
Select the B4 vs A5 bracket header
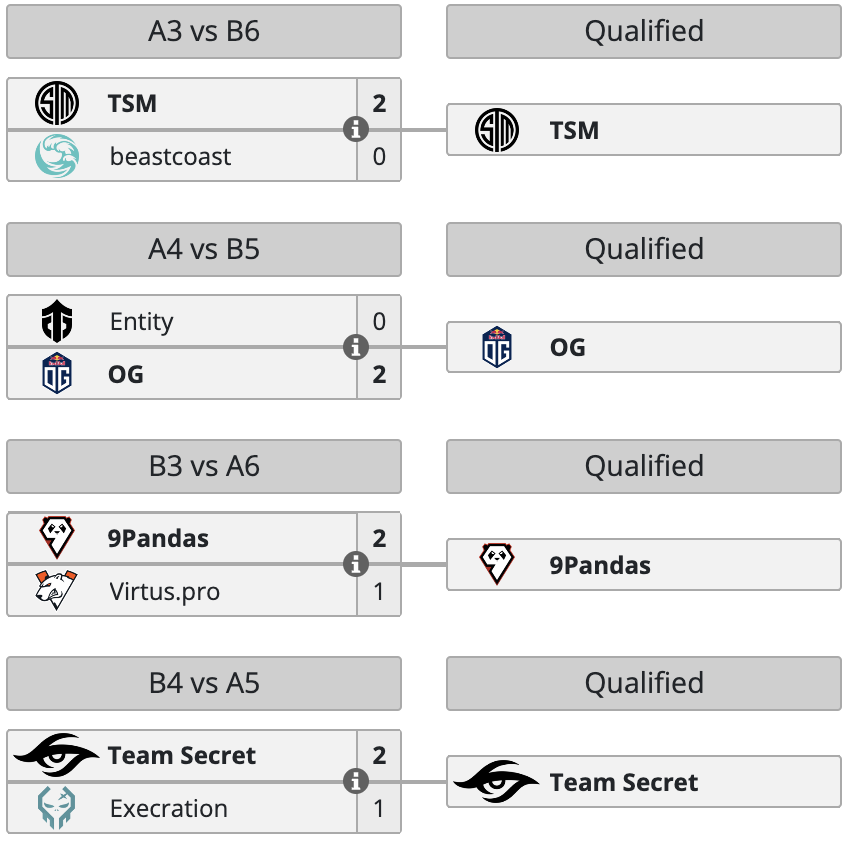(x=204, y=683)
